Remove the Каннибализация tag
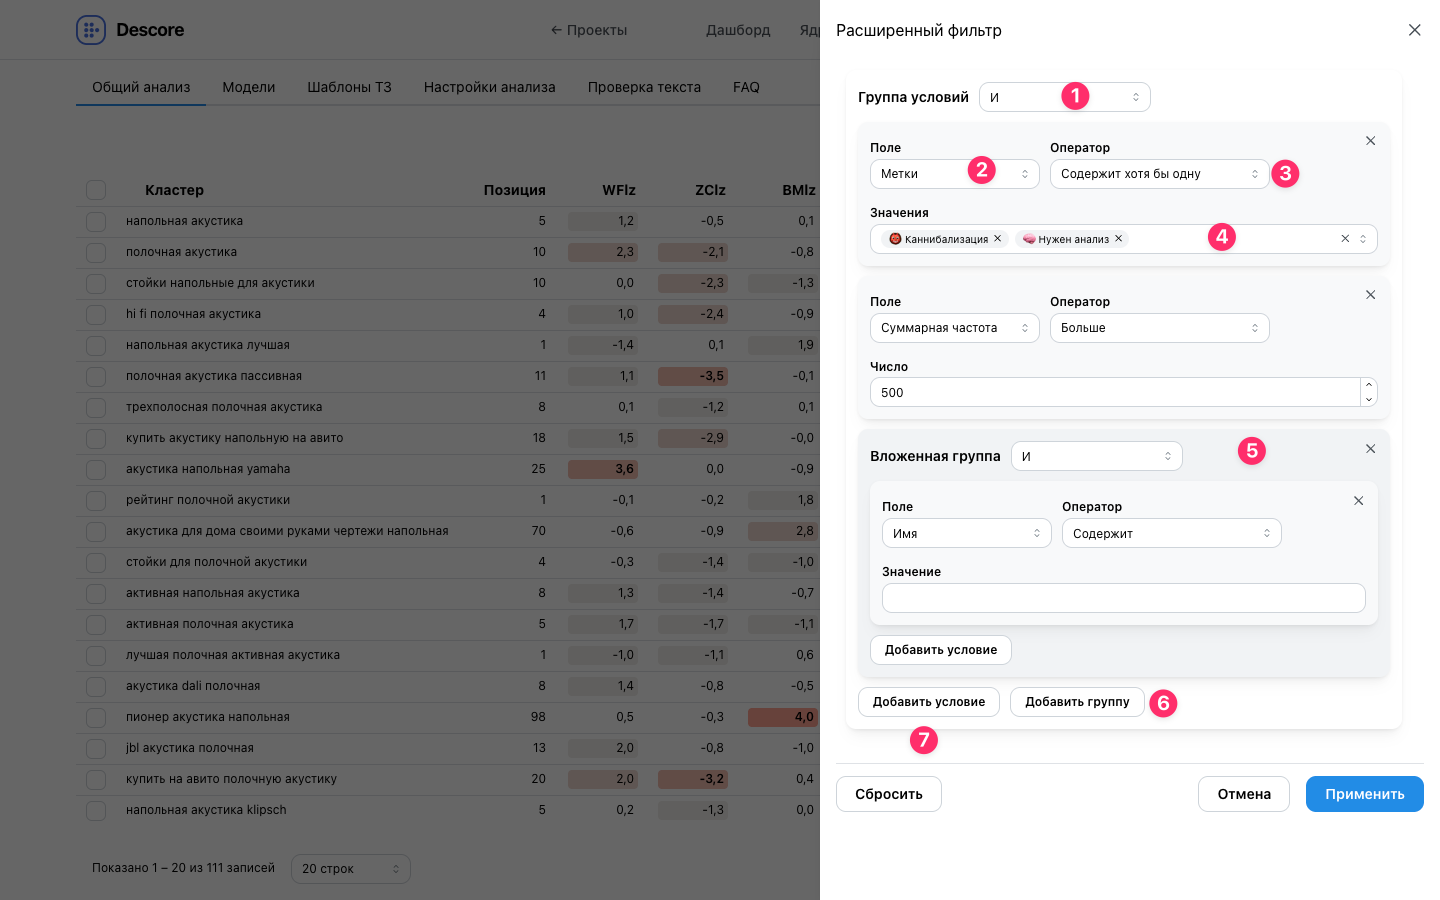1440x900 pixels. point(997,239)
